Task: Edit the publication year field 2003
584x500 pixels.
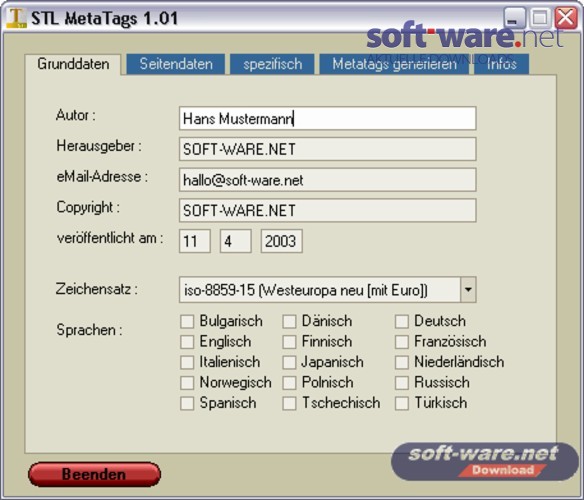Action: click(x=282, y=241)
